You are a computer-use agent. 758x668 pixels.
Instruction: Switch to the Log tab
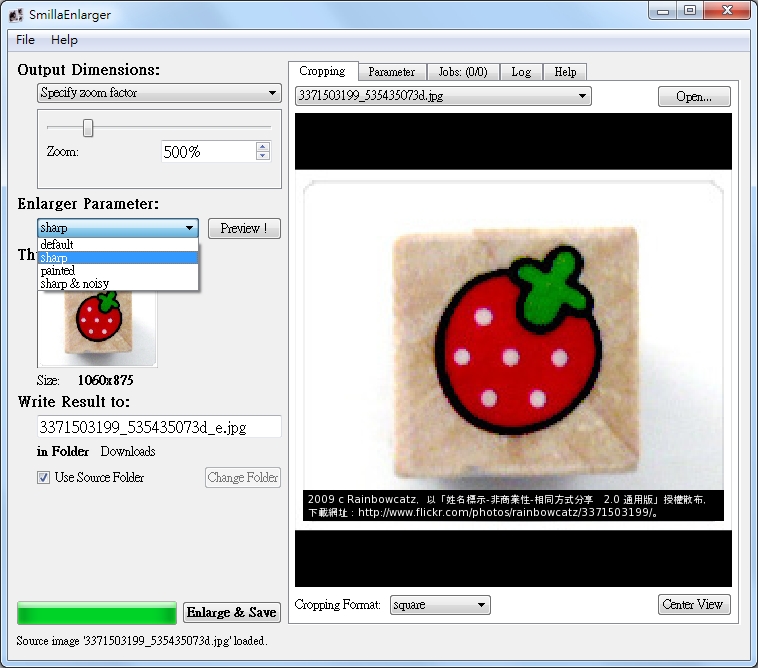pyautogui.click(x=521, y=72)
